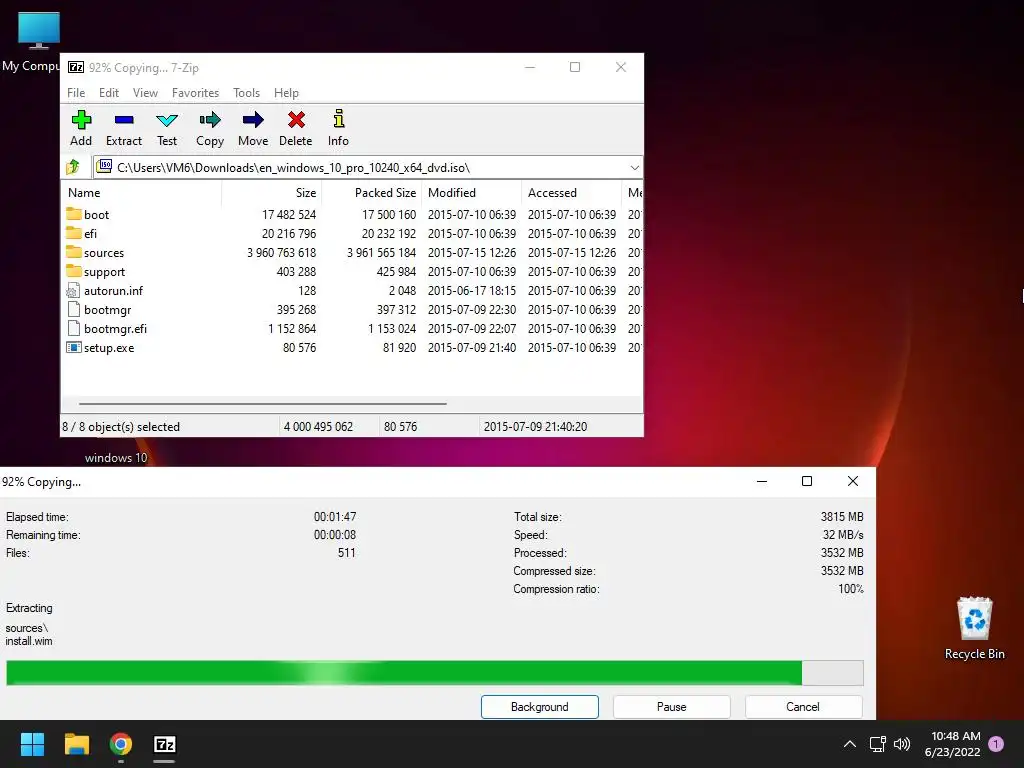Select the Copy toolbar icon
This screenshot has height=768, width=1024.
pyautogui.click(x=210, y=120)
